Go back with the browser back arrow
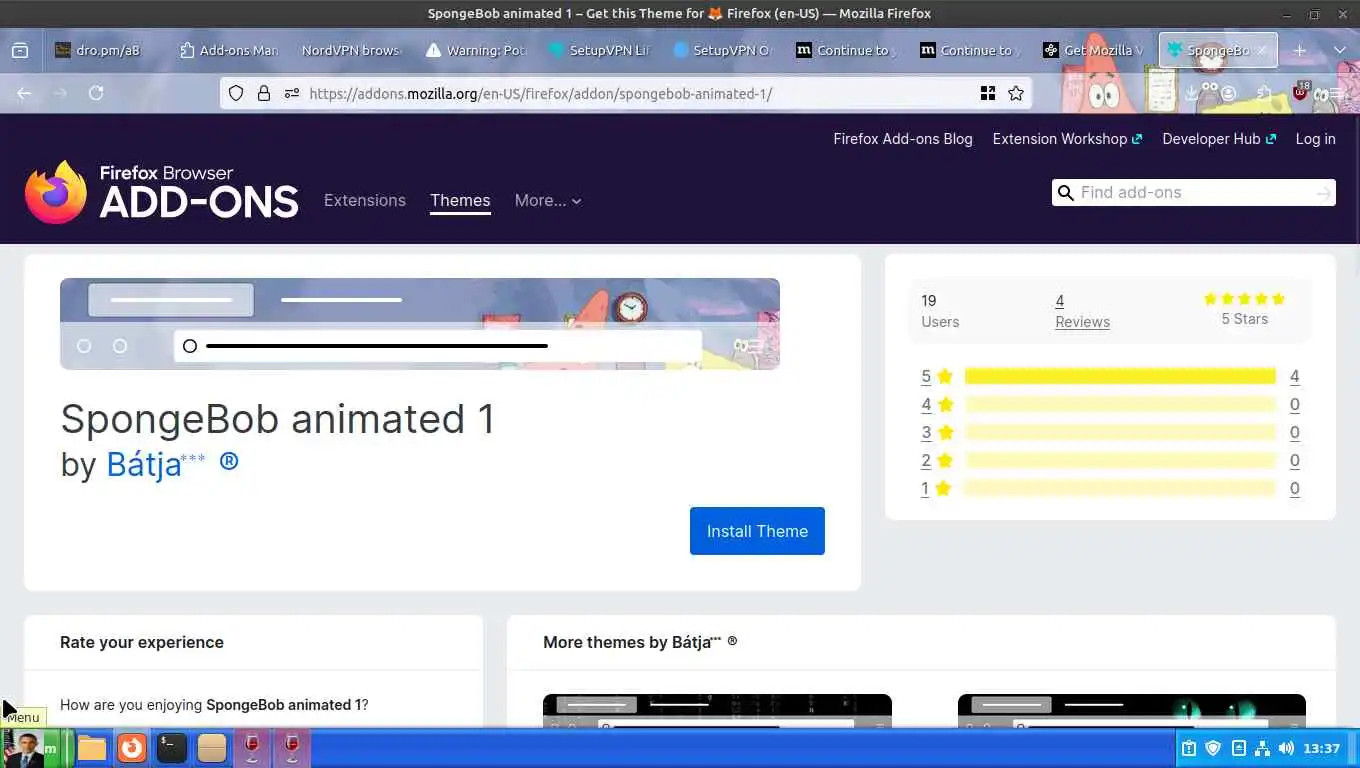This screenshot has width=1360, height=768. 24,93
